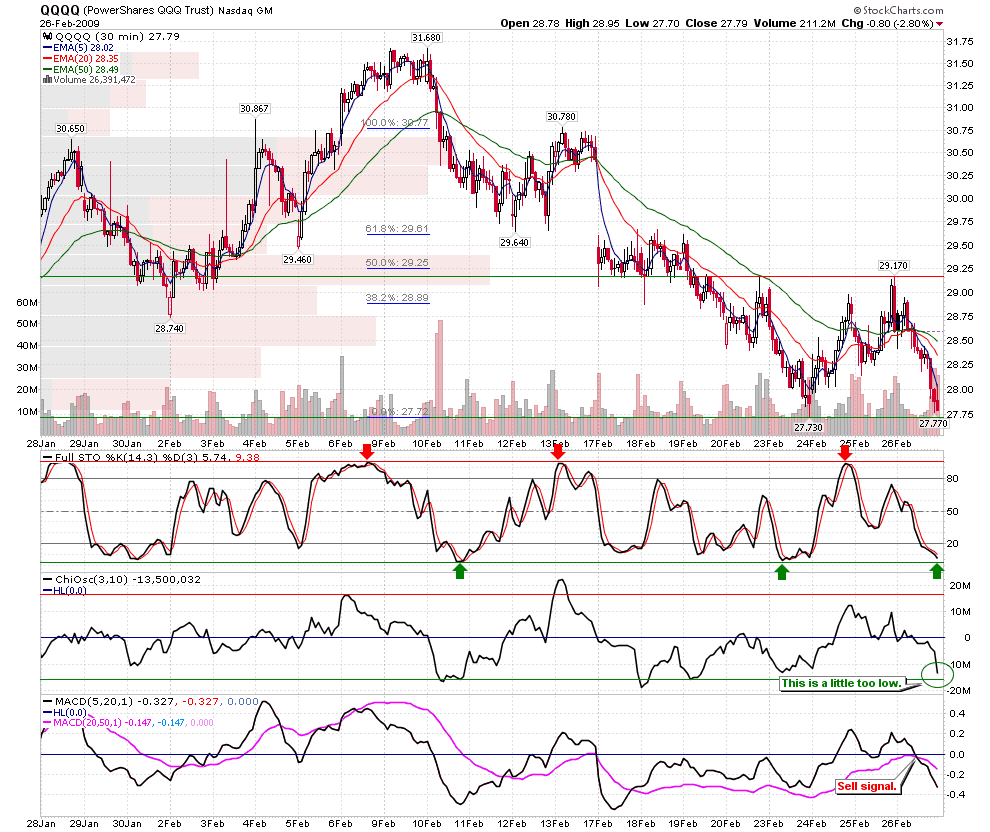Image resolution: width=990 pixels, height=832 pixels.
Task: Click the 100.0%: 30.77 Fibonacci label
Action: pyautogui.click(x=395, y=122)
